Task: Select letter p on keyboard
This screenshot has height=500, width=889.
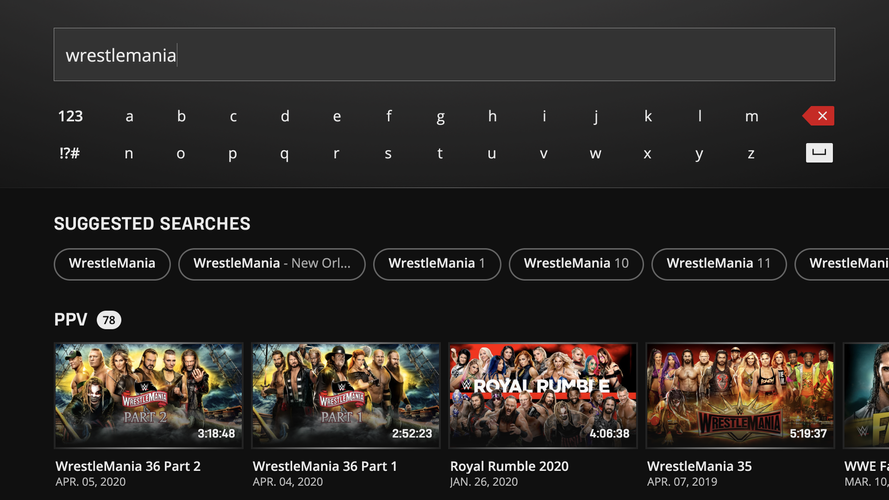Action: [232, 155]
